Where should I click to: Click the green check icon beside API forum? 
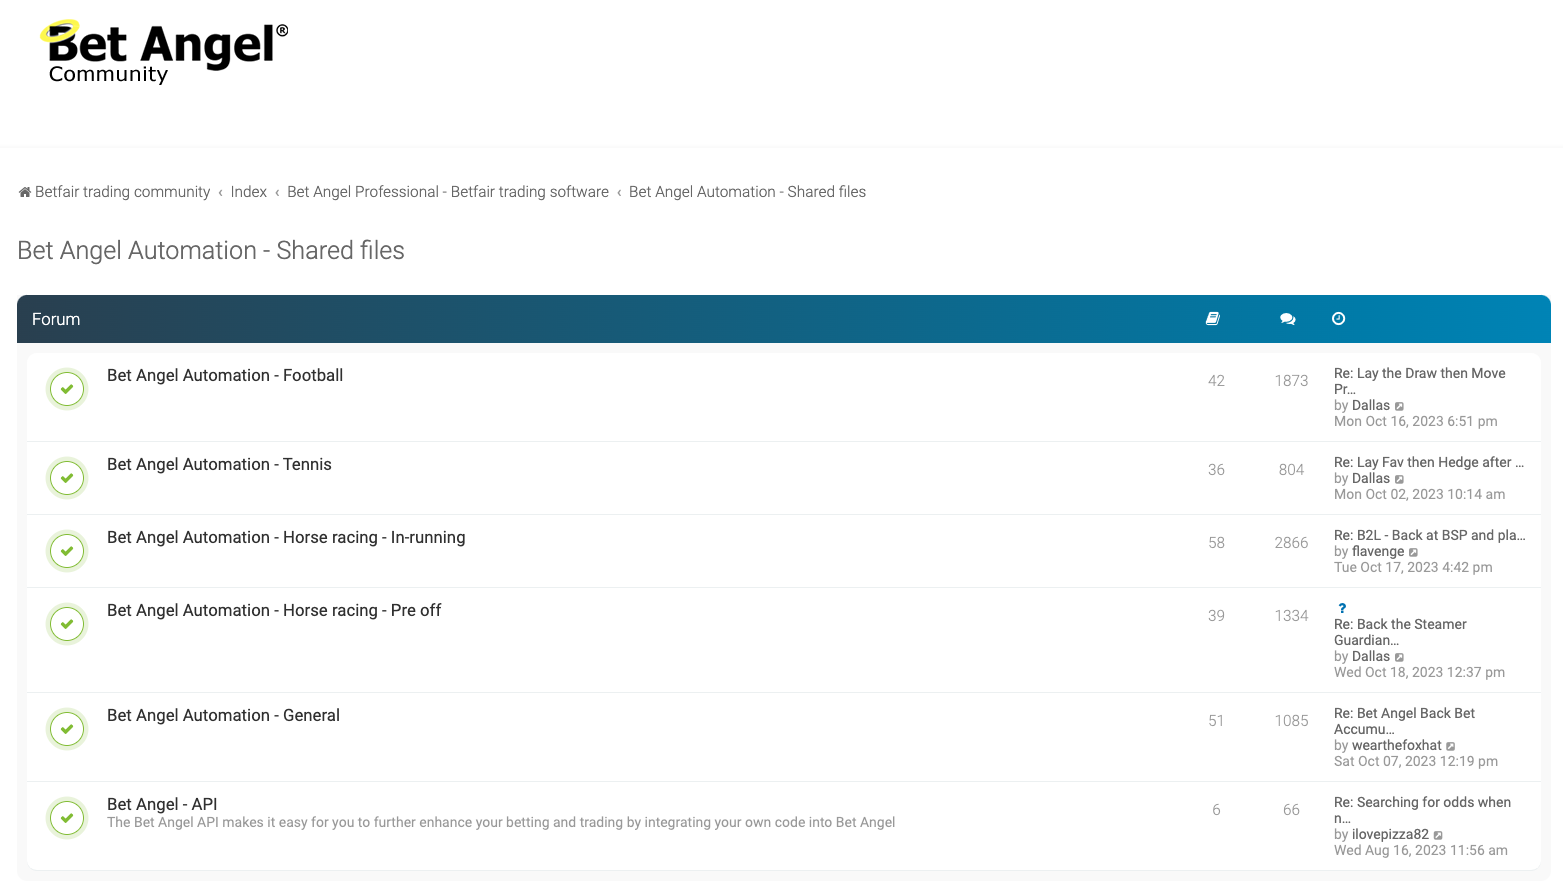click(67, 818)
